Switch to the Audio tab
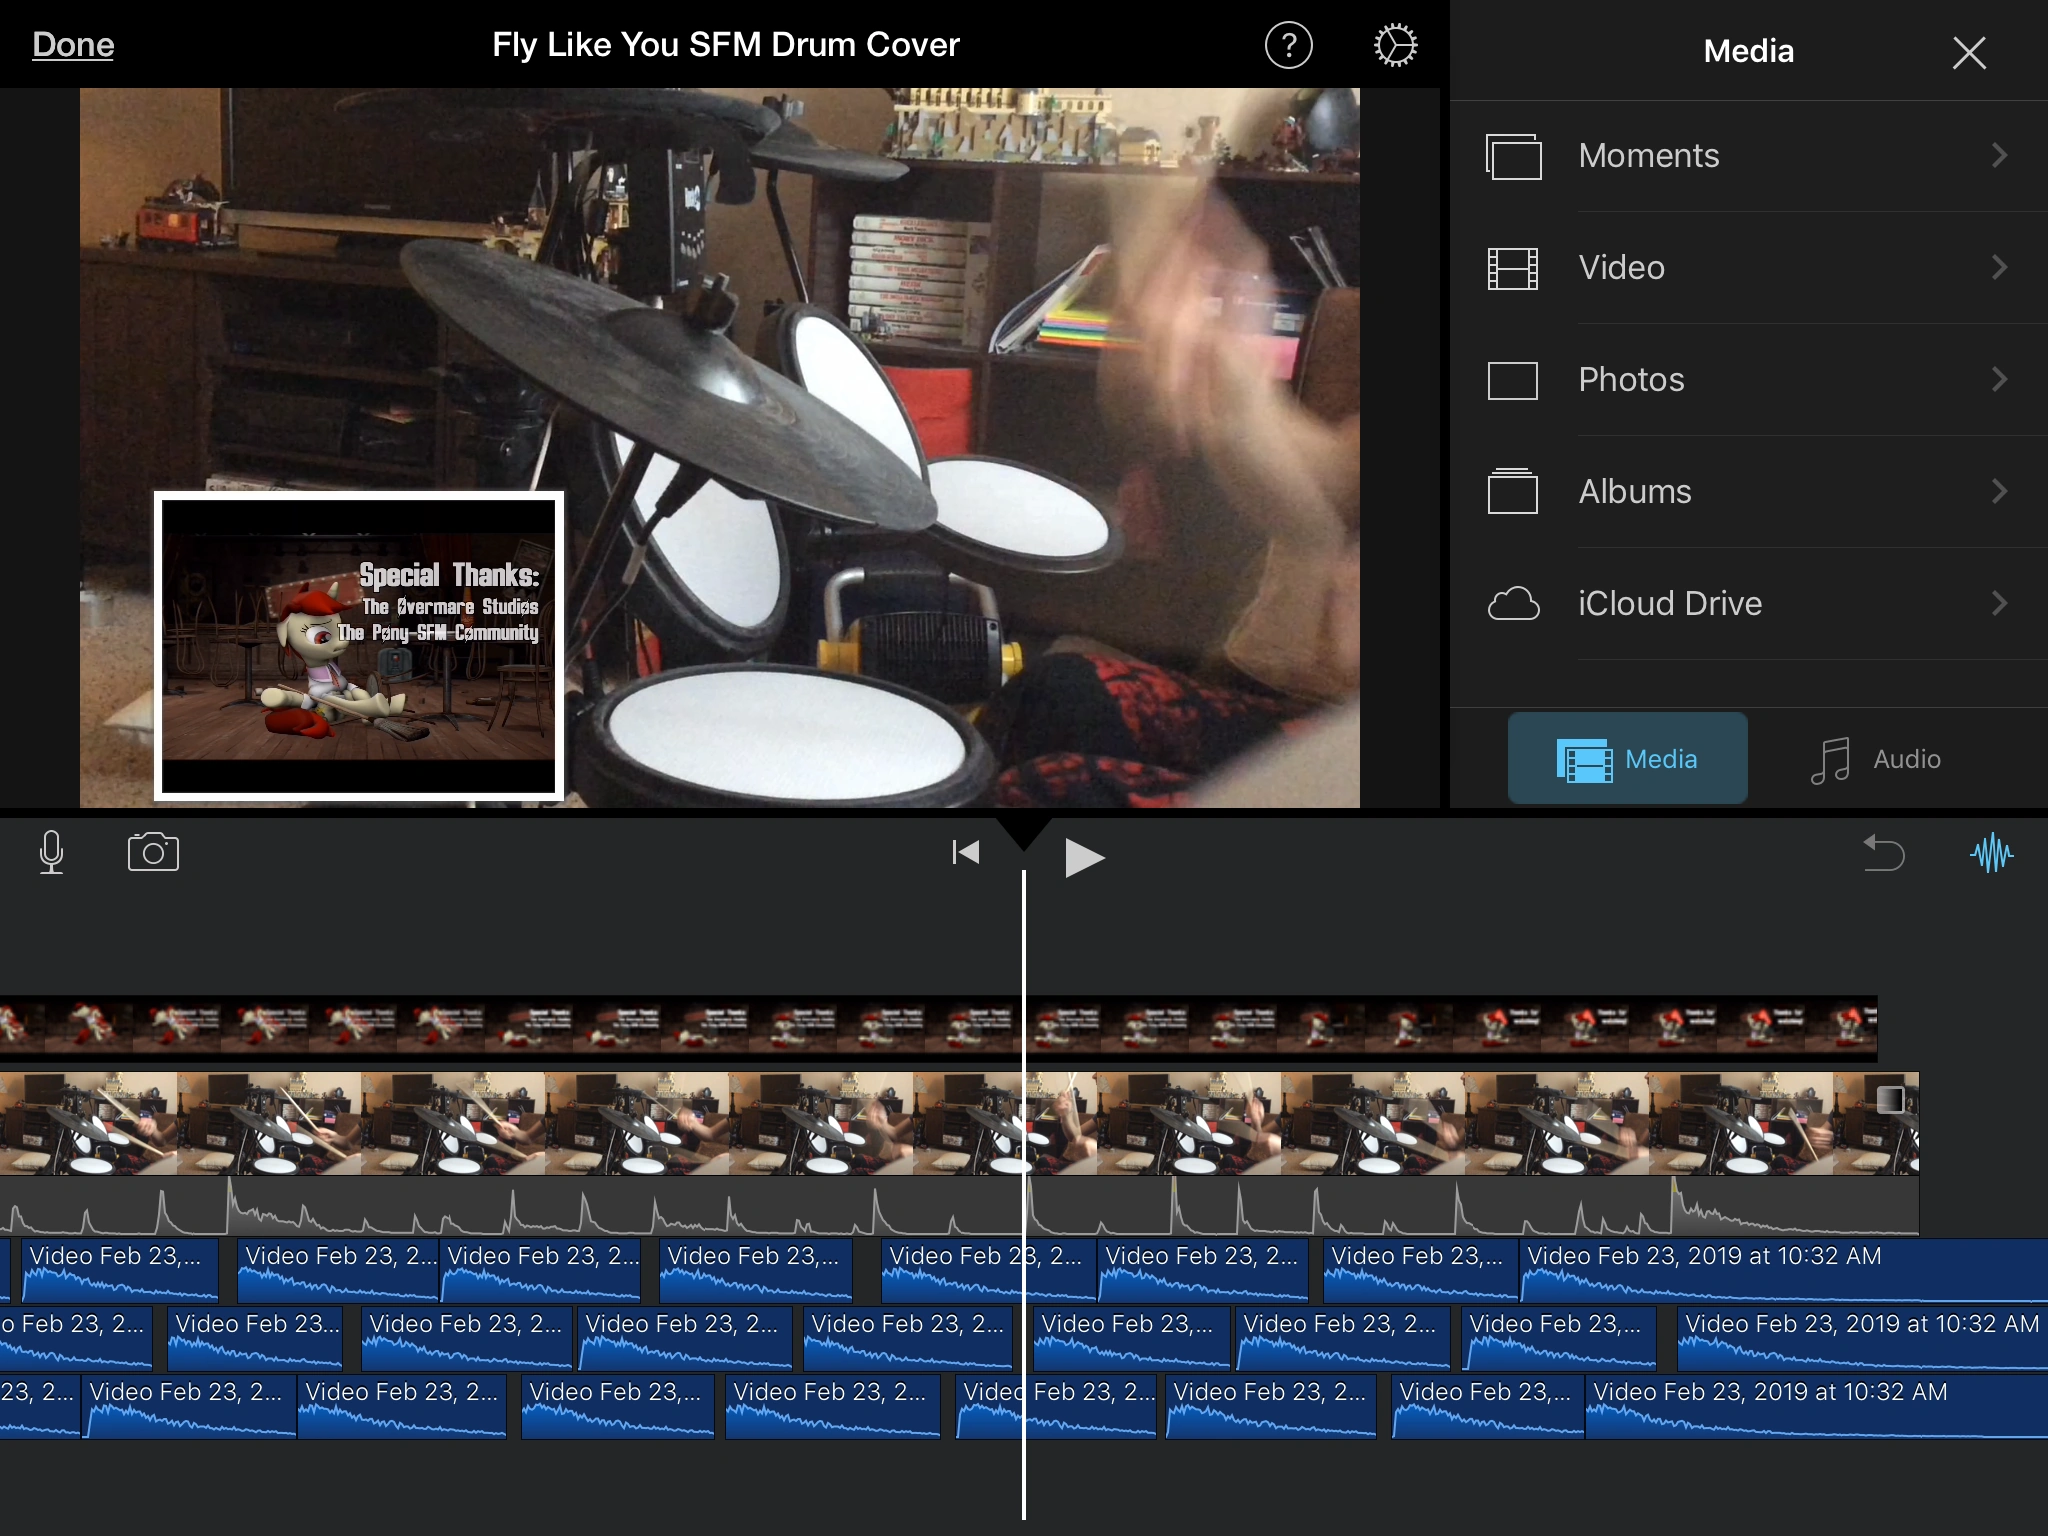The image size is (2048, 1536). coord(1876,759)
